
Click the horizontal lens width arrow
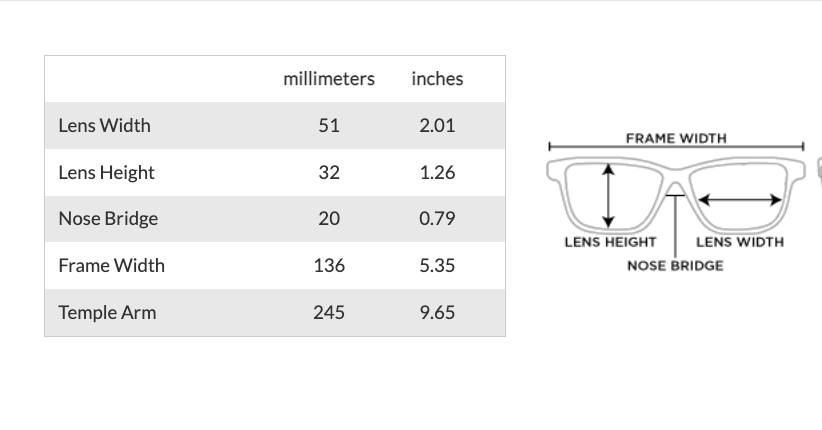[740, 200]
